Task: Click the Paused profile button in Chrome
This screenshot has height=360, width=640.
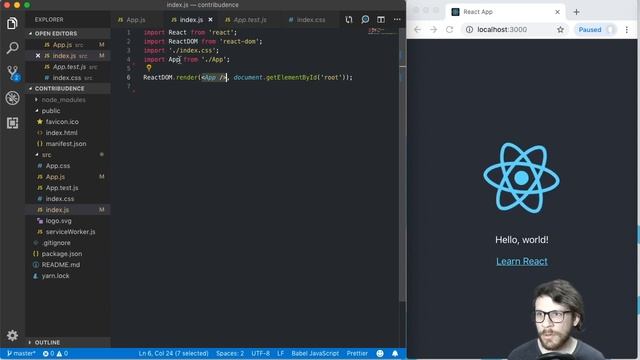Action: (595, 29)
